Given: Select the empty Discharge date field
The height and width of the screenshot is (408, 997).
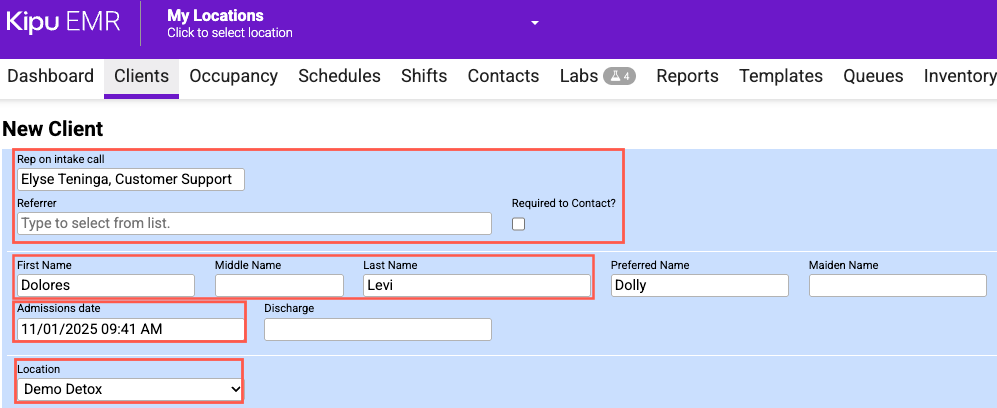Looking at the screenshot, I should (x=377, y=329).
